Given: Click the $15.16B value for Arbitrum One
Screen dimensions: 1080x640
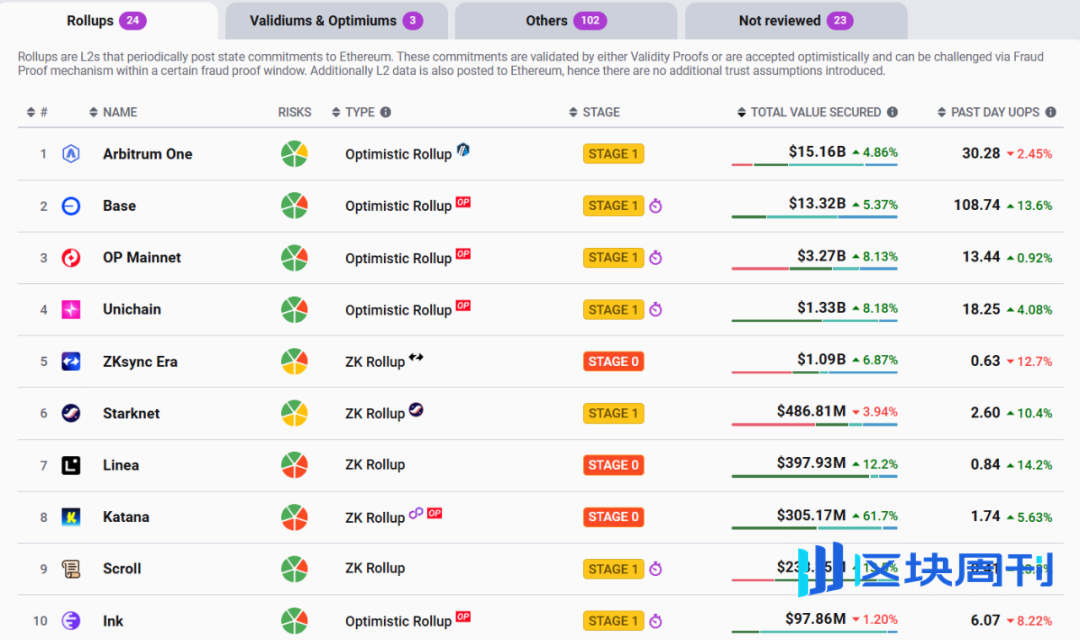Looking at the screenshot, I should pos(817,152).
